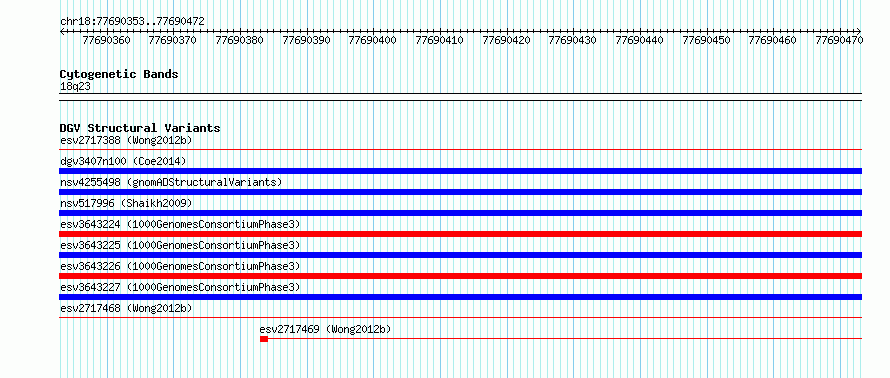The width and height of the screenshot is (890, 378).
Task: Open variant esv3643225 label
Action: coord(180,245)
